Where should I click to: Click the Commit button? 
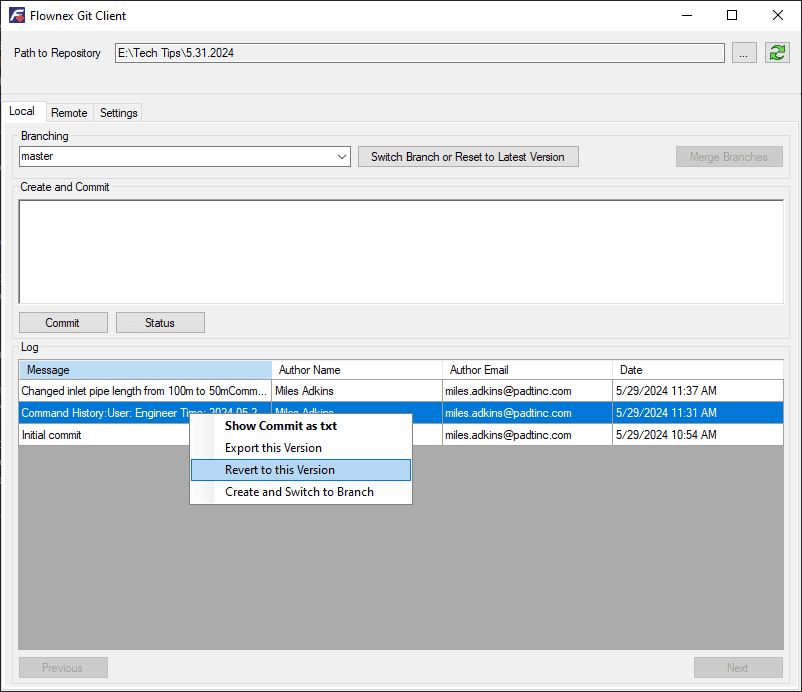[x=63, y=323]
